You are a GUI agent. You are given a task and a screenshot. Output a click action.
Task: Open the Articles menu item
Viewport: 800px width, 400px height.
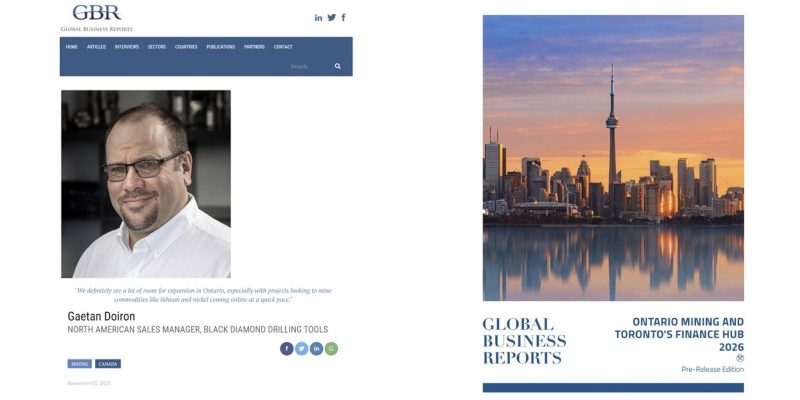point(96,47)
